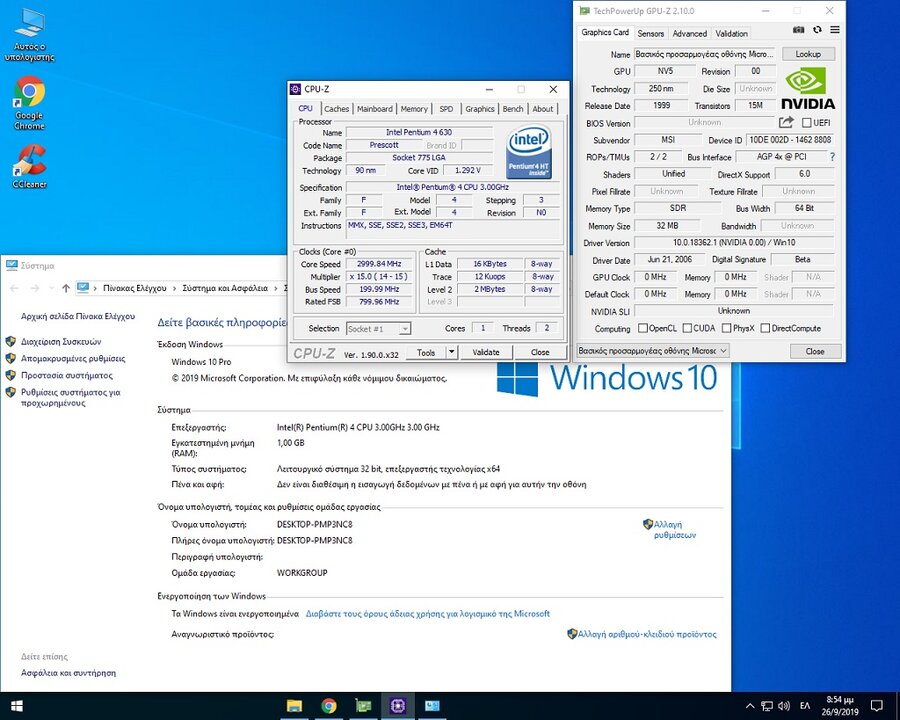Click the Bus Interface question mark help
This screenshot has width=900, height=720.
coord(832,157)
